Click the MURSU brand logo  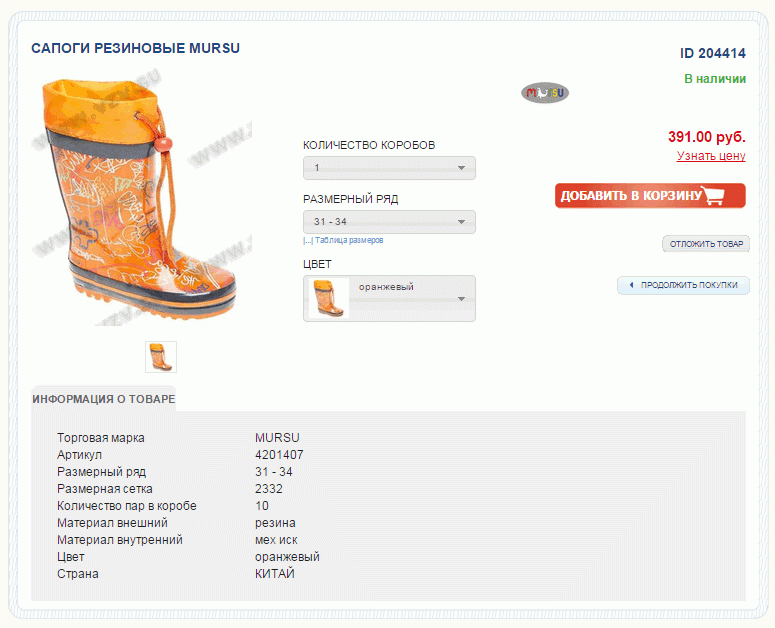coord(545,92)
